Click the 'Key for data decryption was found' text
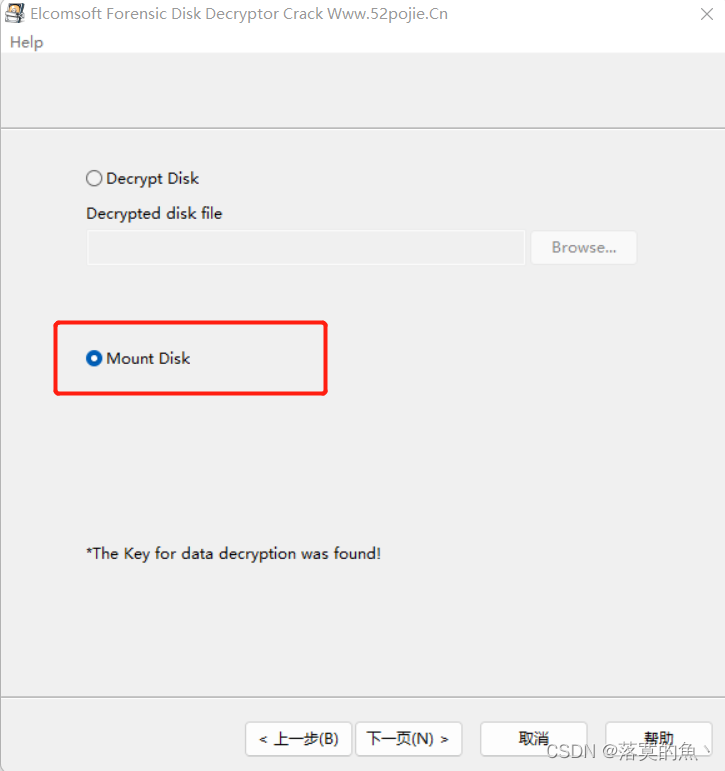 (234, 554)
